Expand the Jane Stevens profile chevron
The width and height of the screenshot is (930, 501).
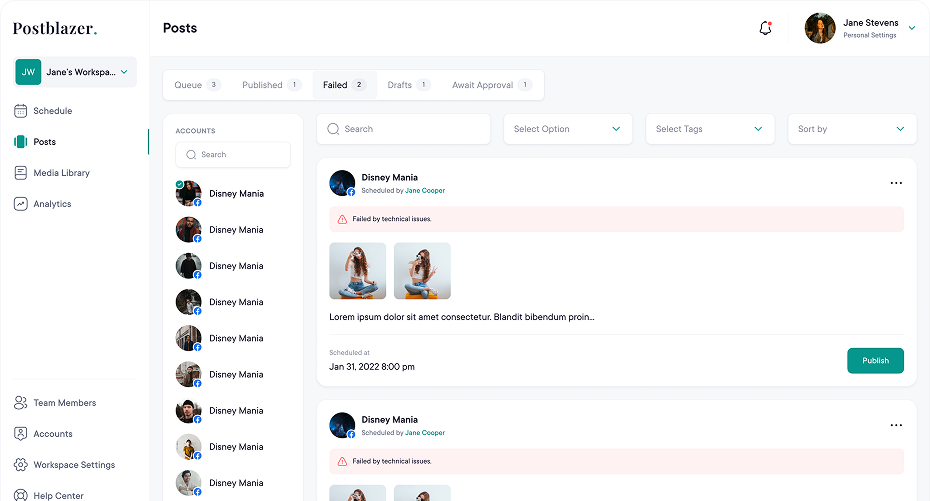click(912, 28)
